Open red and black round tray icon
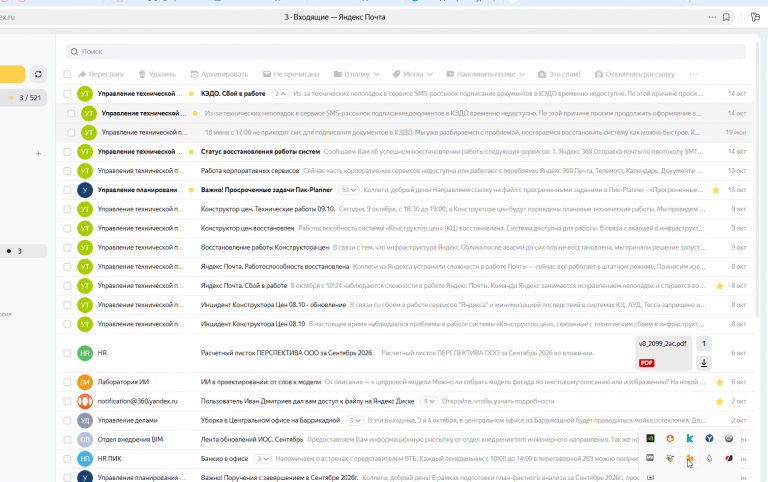768x482 pixels. pos(729,458)
